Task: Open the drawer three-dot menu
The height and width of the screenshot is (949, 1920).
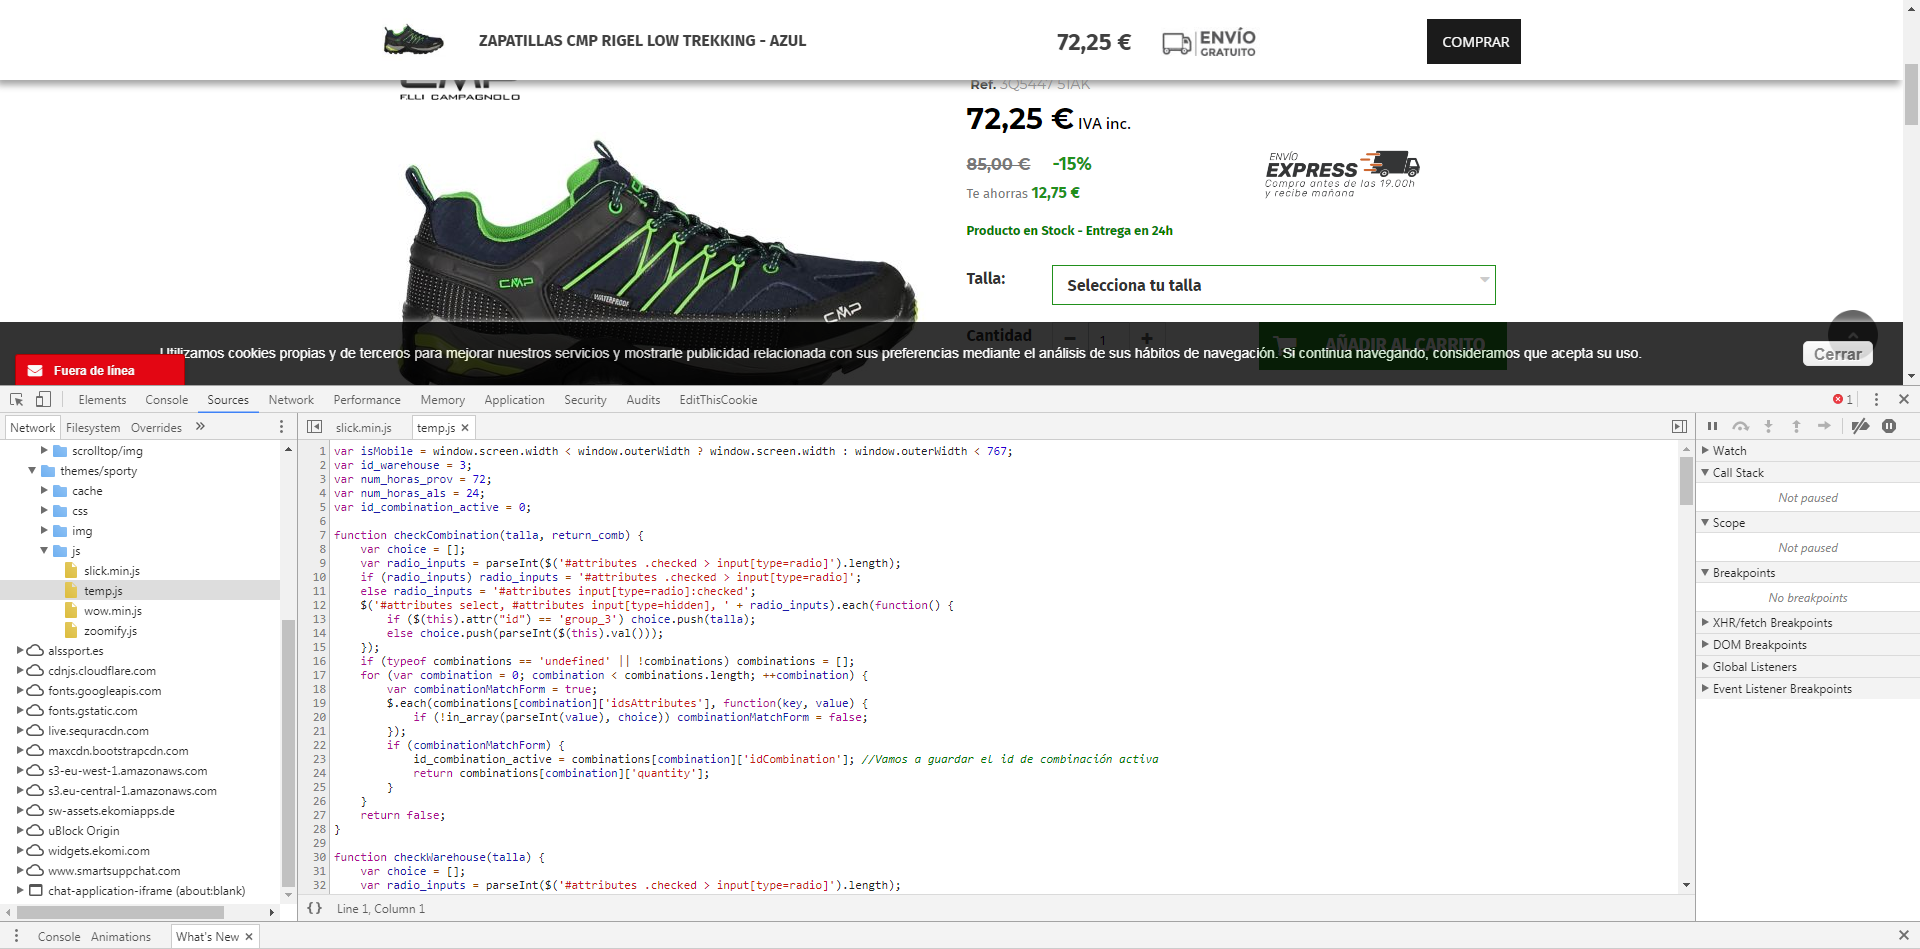Action: (16, 936)
